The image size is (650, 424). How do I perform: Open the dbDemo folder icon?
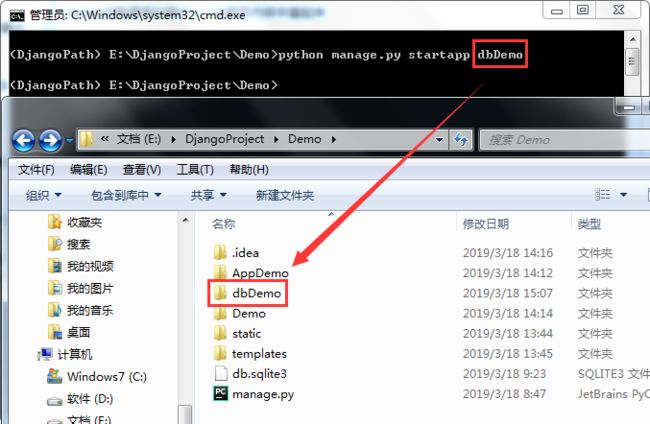pos(220,293)
